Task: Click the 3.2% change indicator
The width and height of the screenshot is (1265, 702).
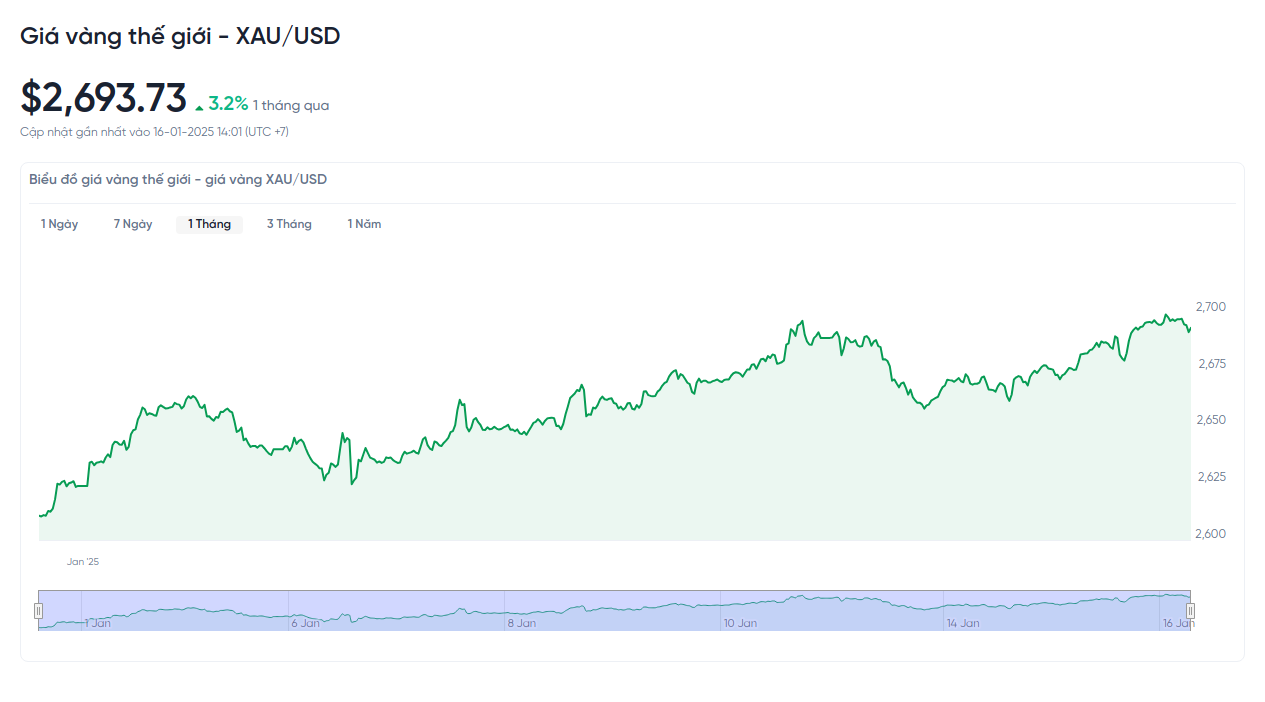Action: tap(228, 104)
